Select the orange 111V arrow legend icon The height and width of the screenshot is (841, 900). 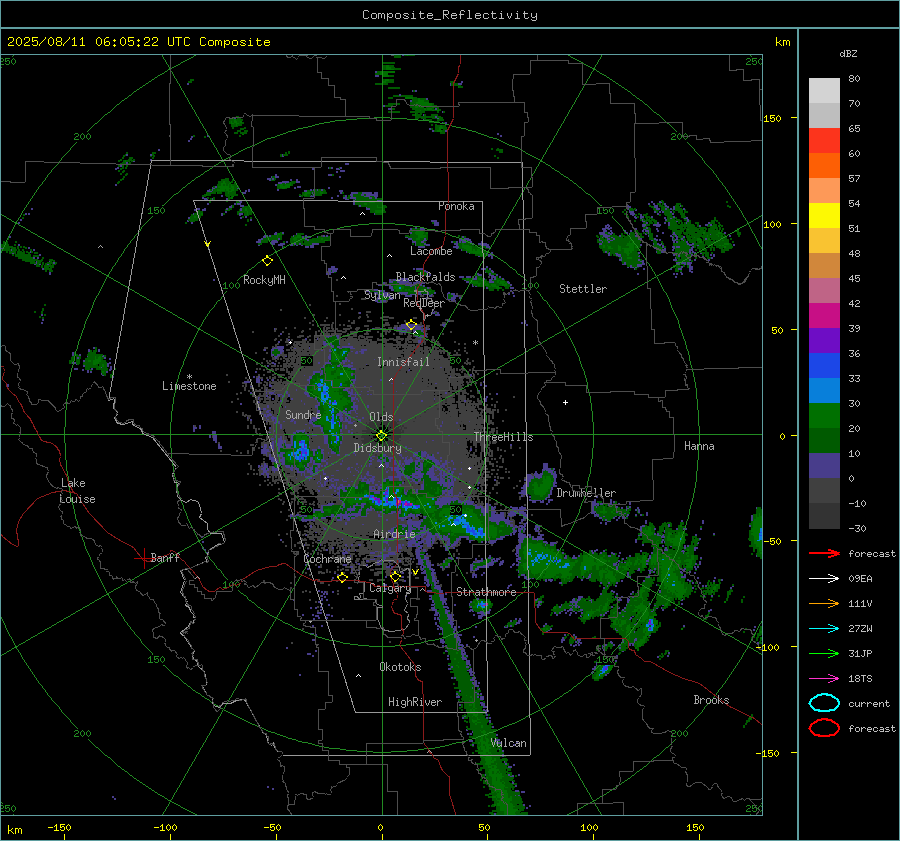[824, 603]
